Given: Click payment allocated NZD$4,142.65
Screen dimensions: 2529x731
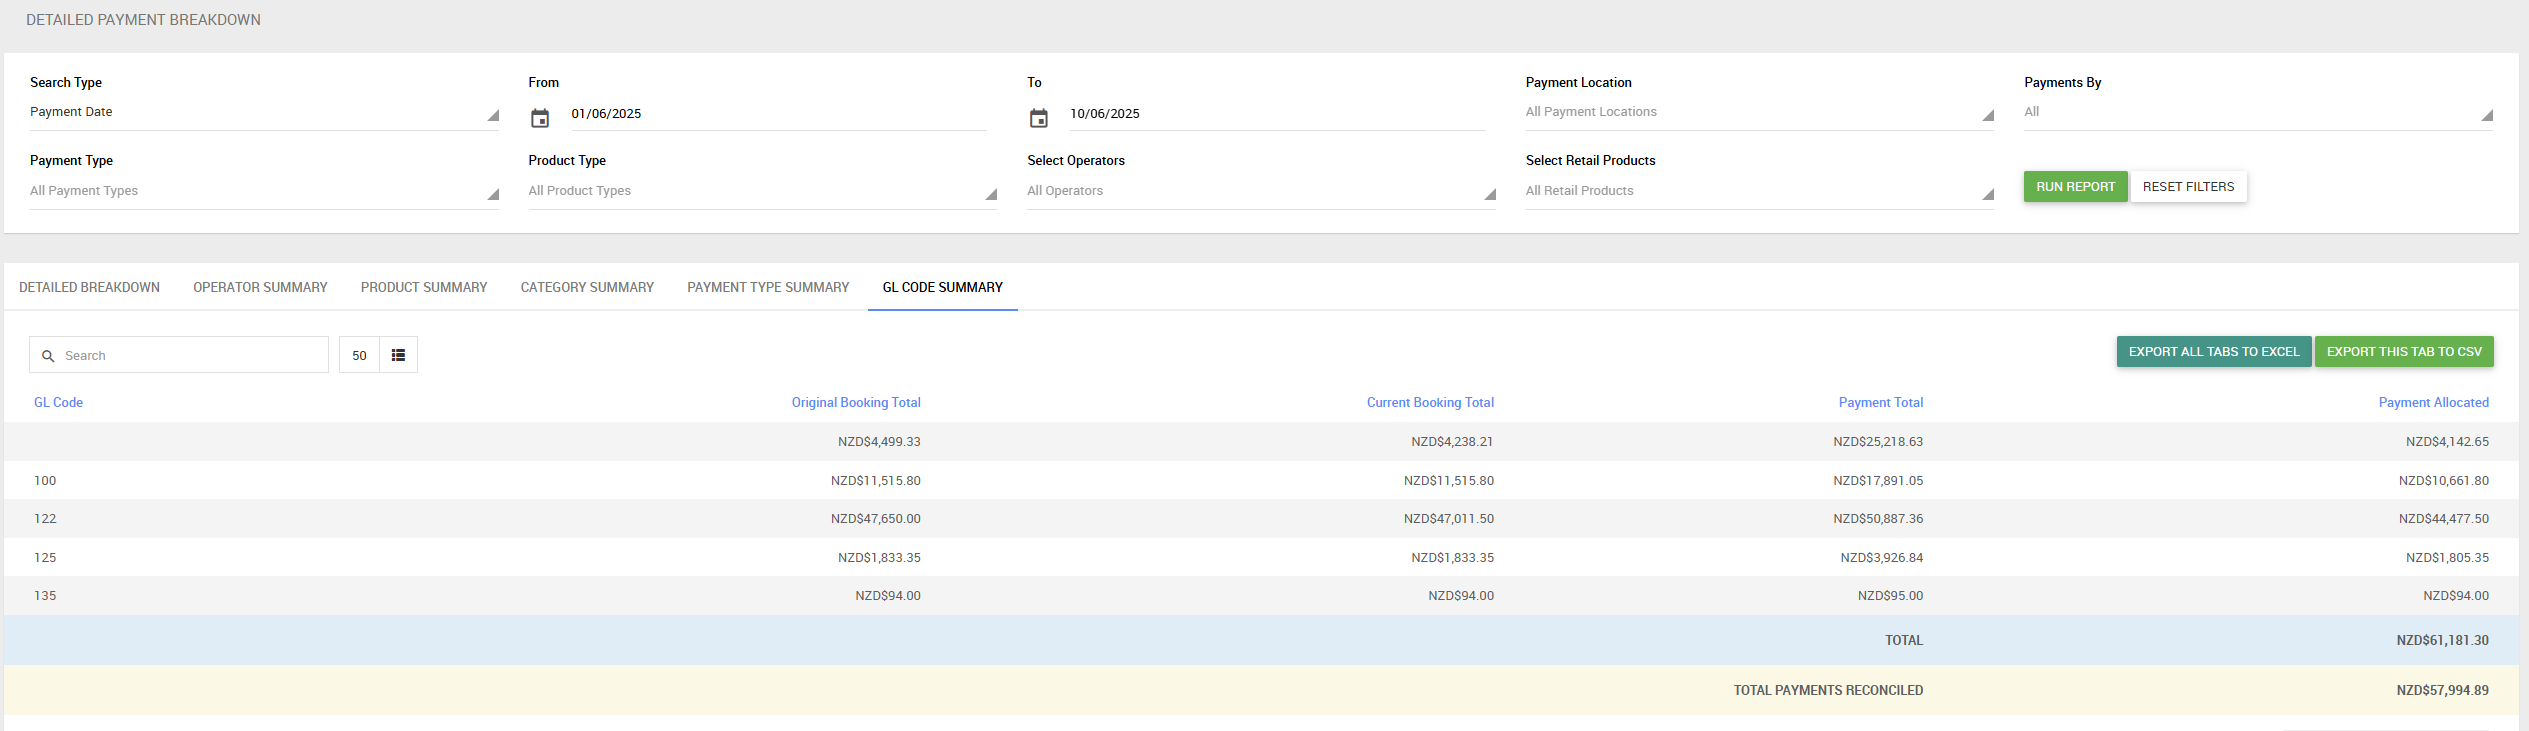Looking at the screenshot, I should tap(2447, 442).
